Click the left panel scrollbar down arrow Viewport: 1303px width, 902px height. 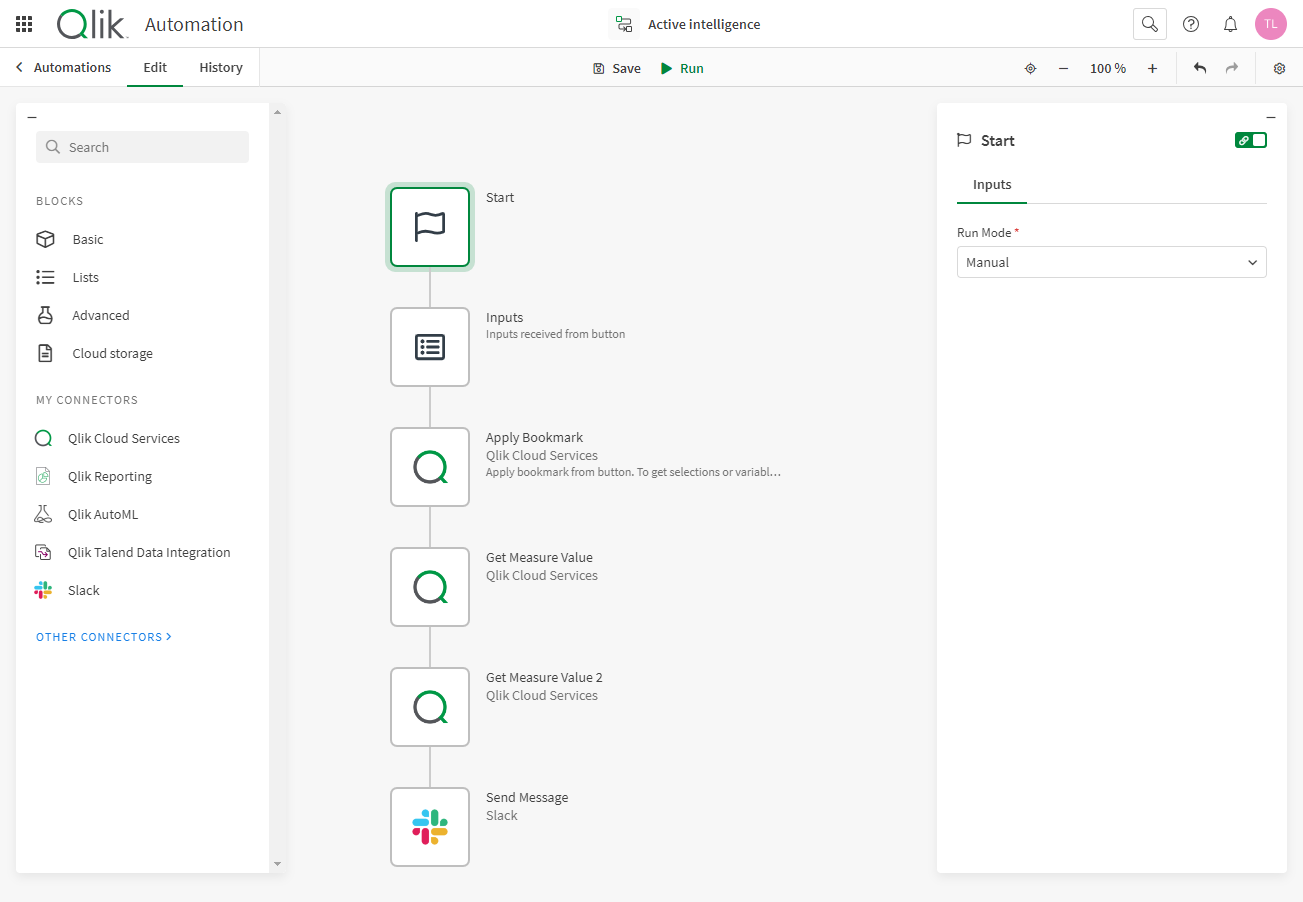click(x=278, y=864)
